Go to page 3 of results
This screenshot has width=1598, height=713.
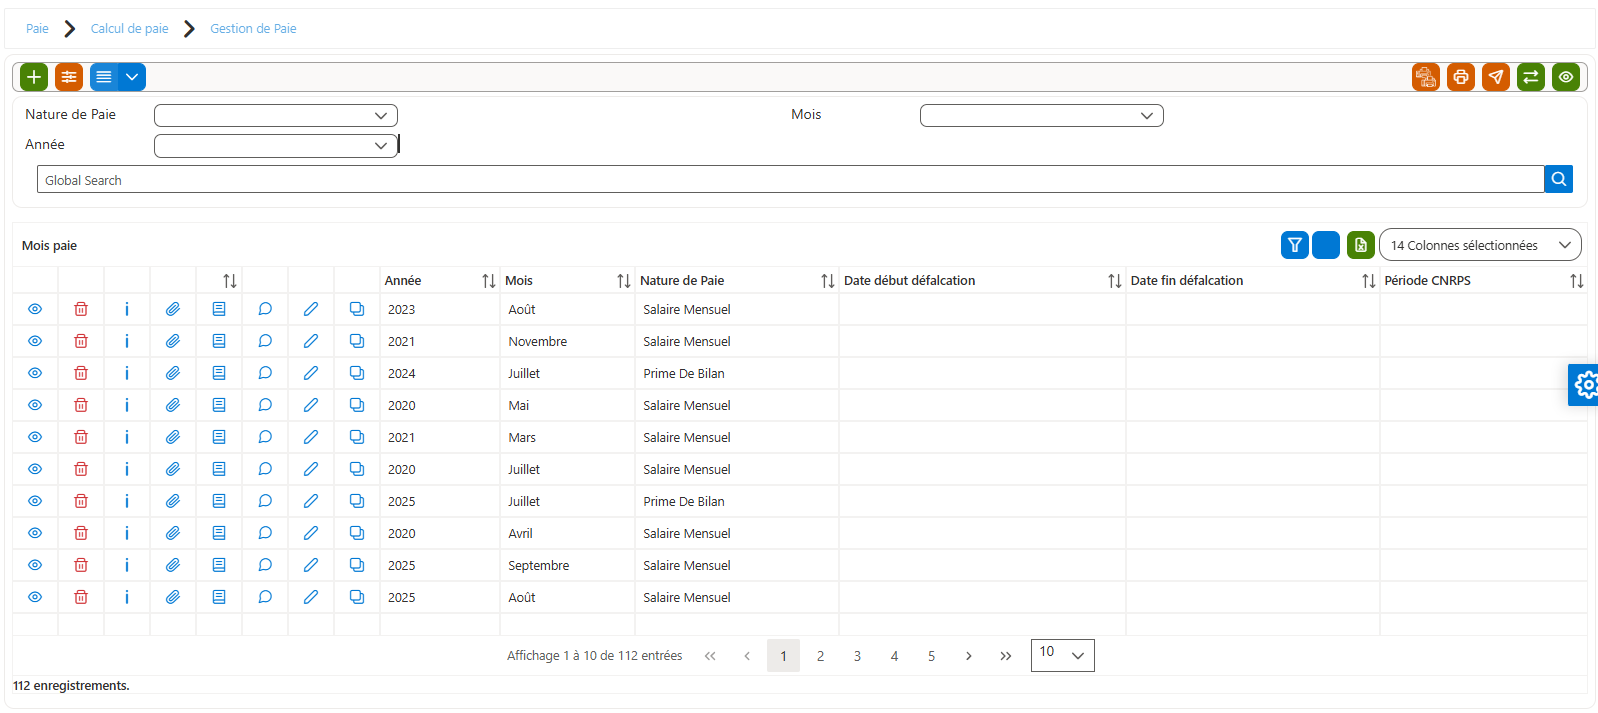pos(857,656)
